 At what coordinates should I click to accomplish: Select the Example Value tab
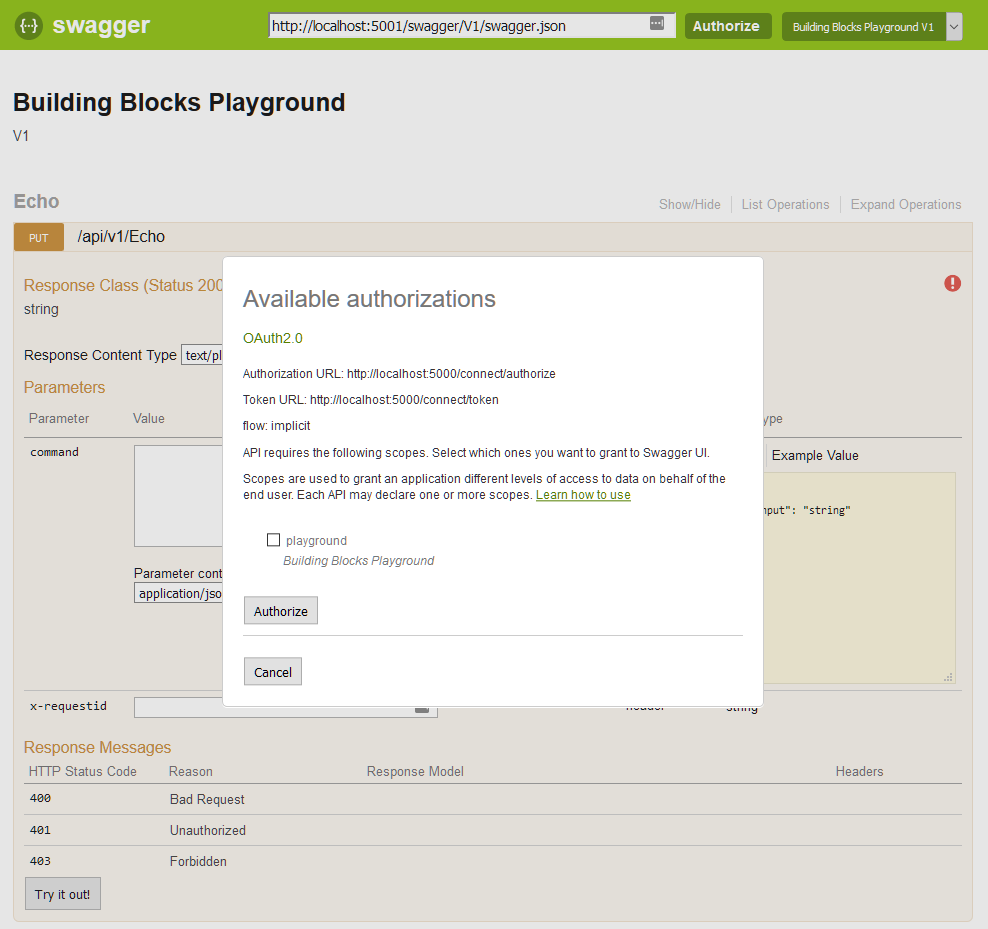(815, 456)
